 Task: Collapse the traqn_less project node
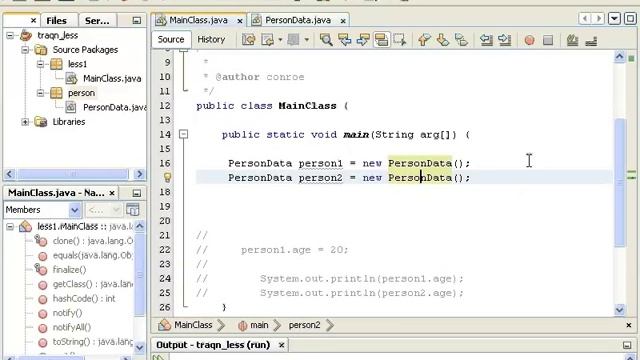(10, 35)
